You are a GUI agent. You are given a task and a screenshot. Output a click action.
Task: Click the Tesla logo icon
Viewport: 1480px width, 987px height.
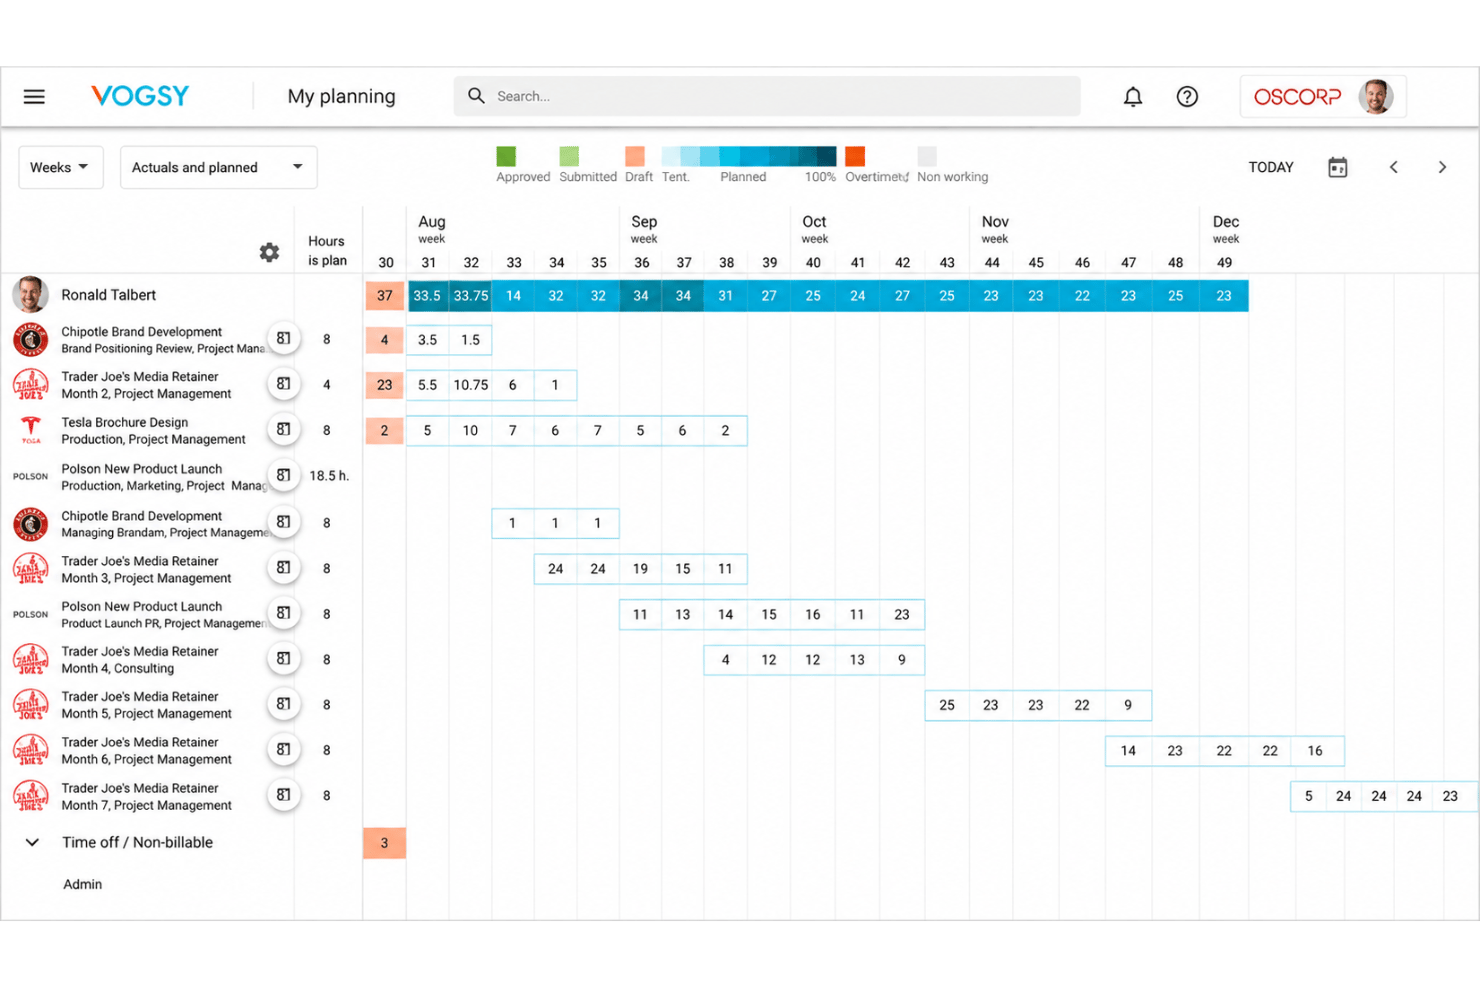tap(31, 430)
